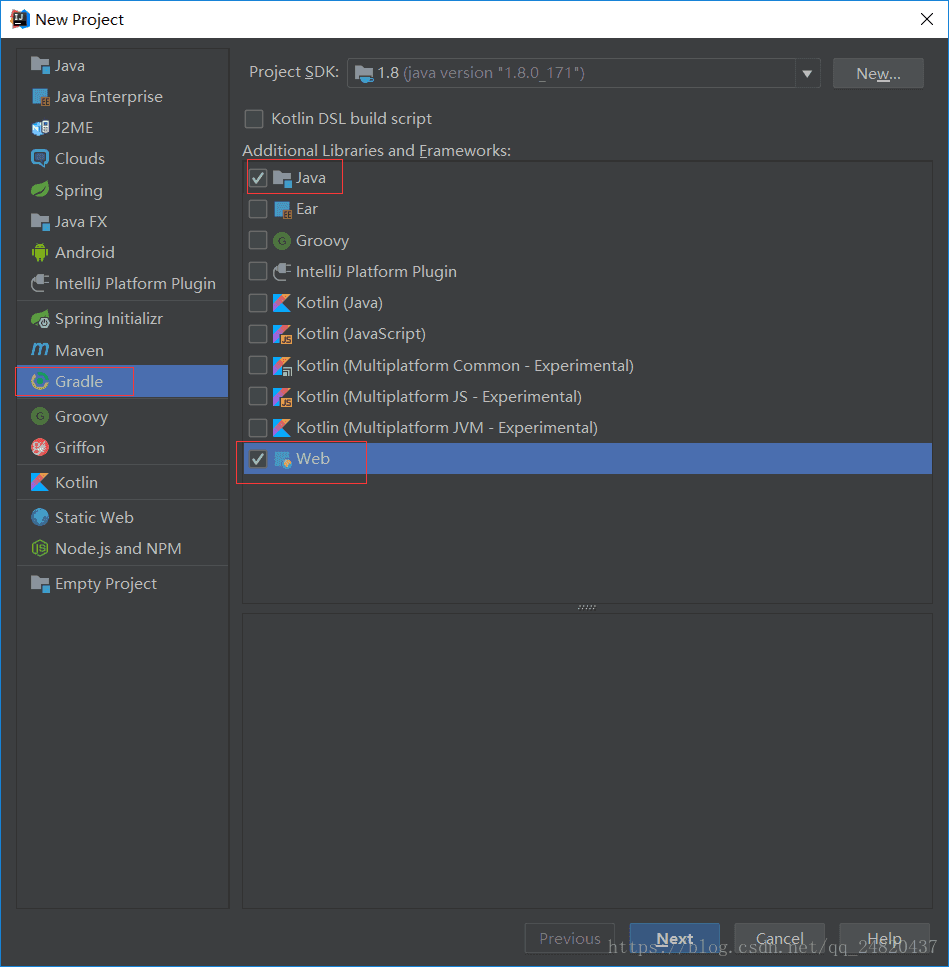Check the Groovy framework checkbox
This screenshot has height=967, width=949.
tap(258, 240)
